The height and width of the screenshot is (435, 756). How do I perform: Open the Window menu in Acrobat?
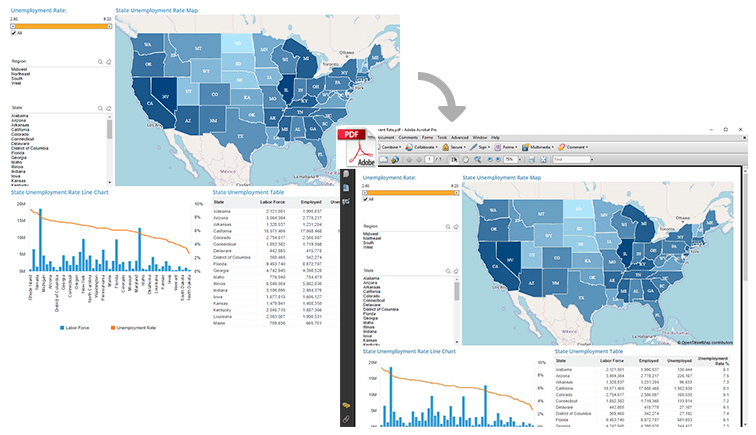pos(480,137)
